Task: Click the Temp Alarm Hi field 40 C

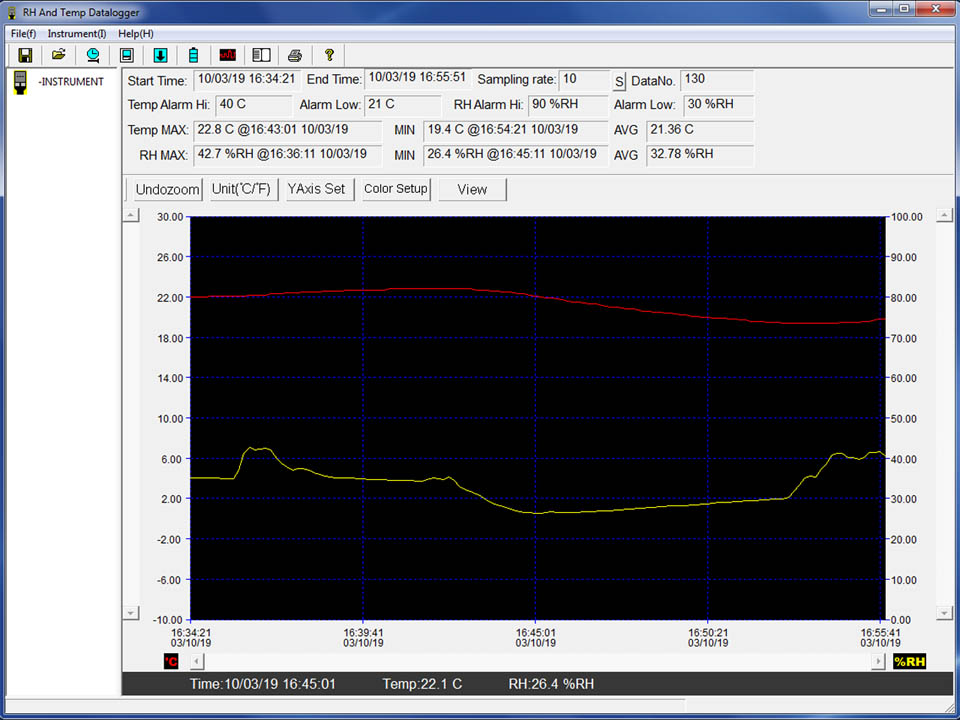Action: pos(254,105)
